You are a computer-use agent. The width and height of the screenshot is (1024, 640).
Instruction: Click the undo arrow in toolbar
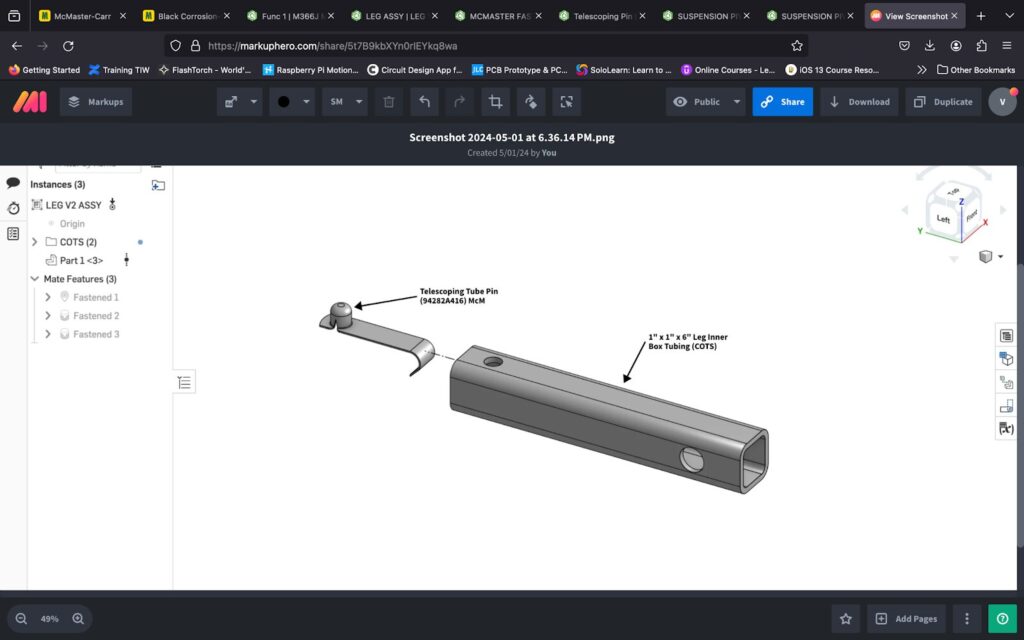(x=424, y=102)
